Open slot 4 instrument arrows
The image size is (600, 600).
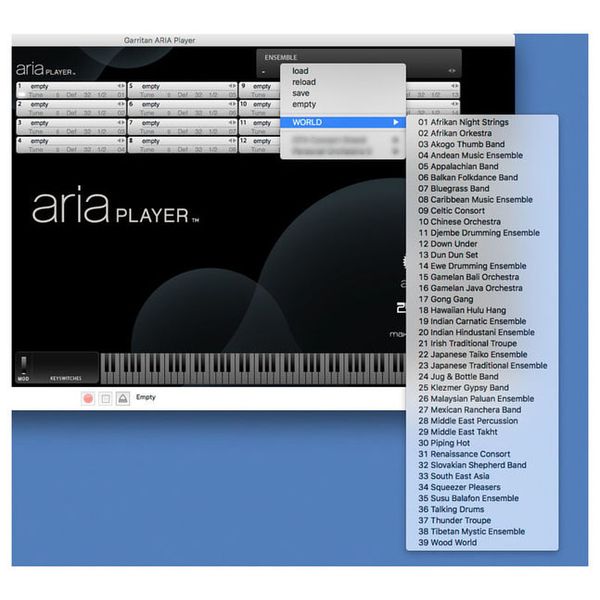[x=121, y=141]
